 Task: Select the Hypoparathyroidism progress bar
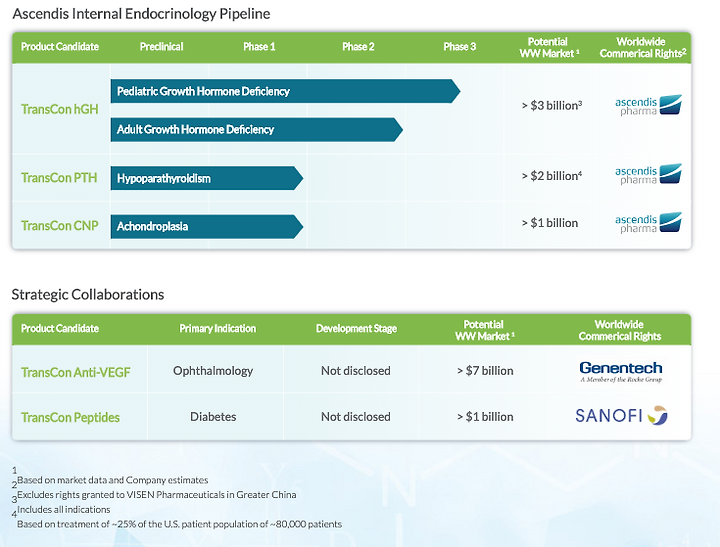[x=207, y=178]
